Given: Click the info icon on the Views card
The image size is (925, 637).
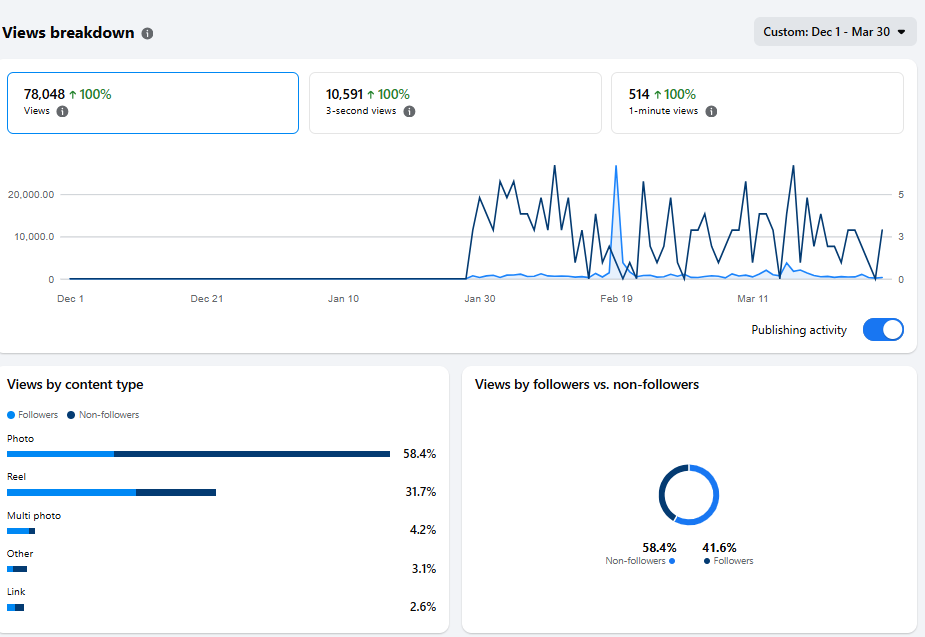Looking at the screenshot, I should point(61,112).
